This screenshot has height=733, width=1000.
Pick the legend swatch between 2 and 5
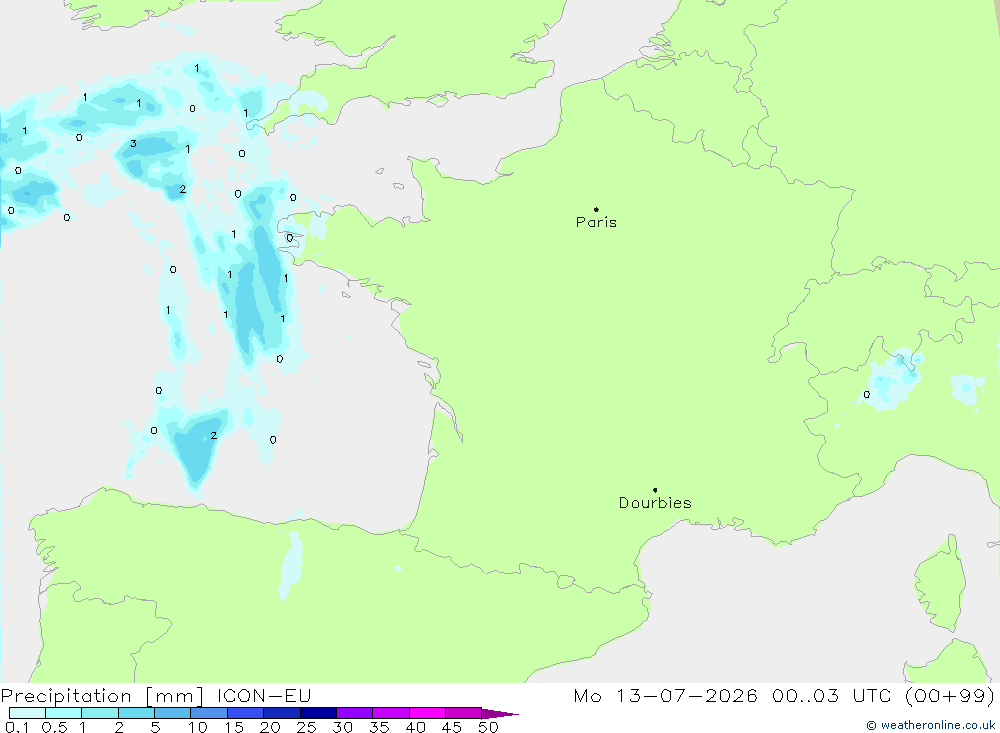[136, 713]
